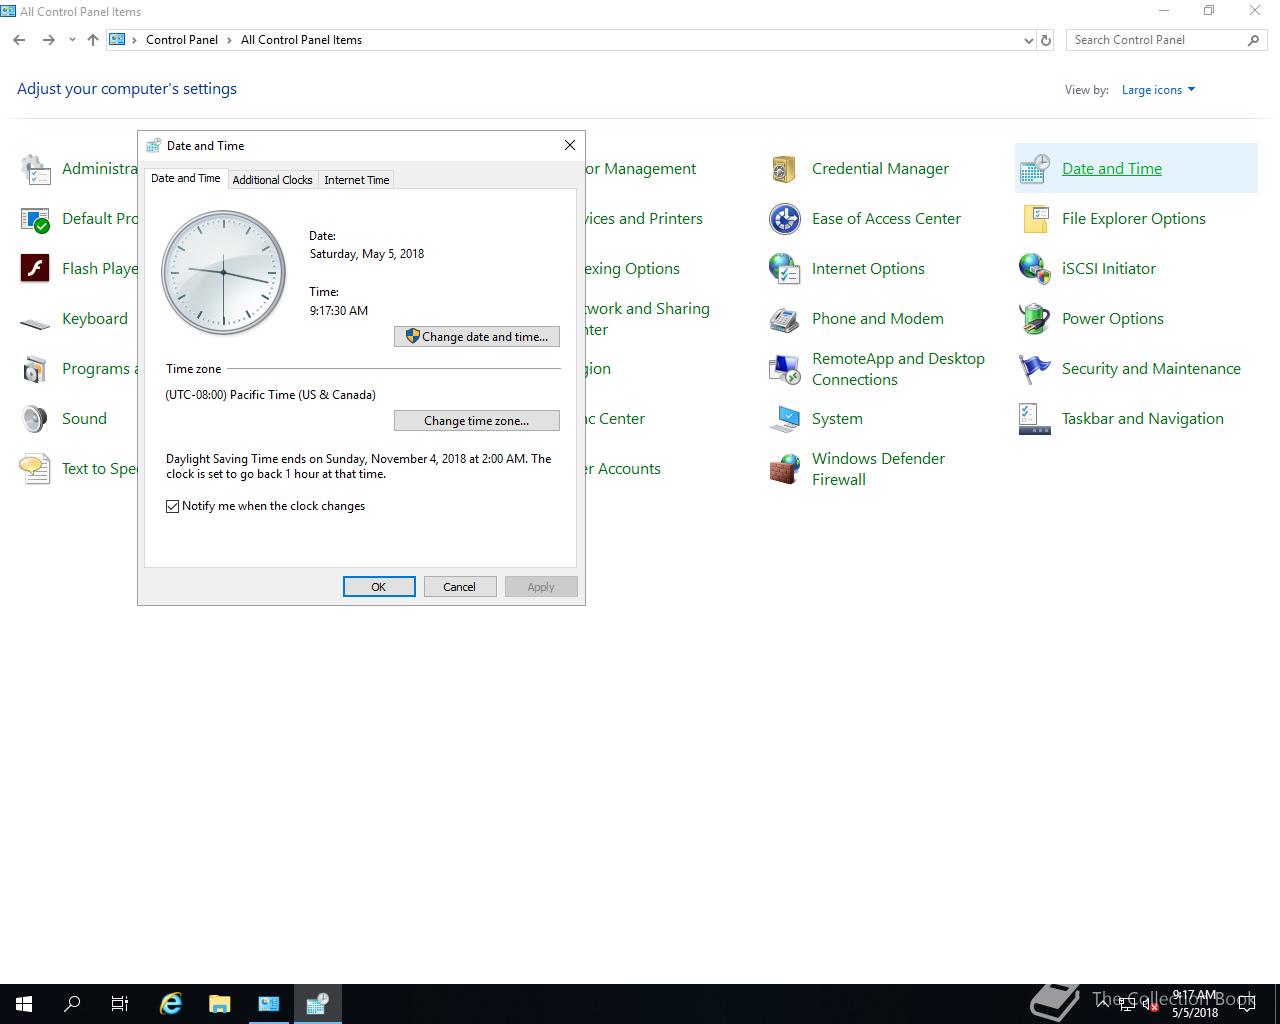This screenshot has height=1024, width=1280.
Task: Confirm the dialog with OK
Action: click(x=379, y=587)
